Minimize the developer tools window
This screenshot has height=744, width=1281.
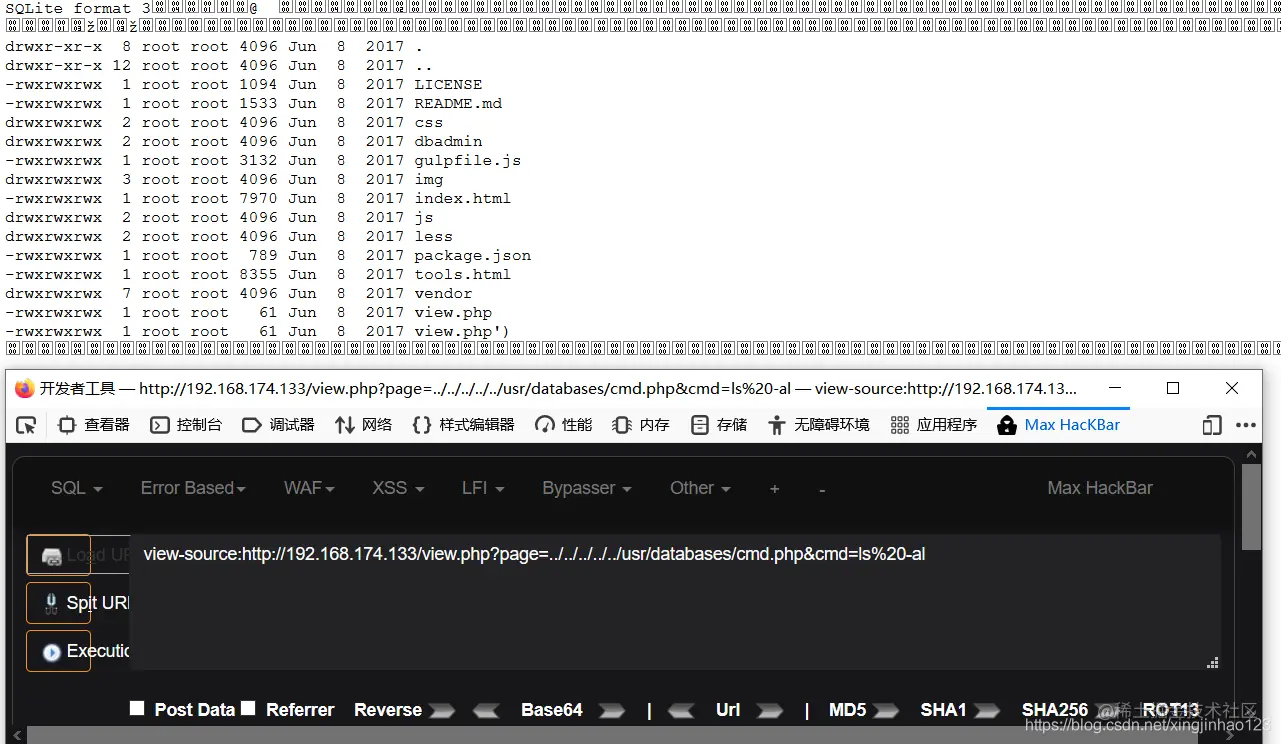pyautogui.click(x=1114, y=388)
